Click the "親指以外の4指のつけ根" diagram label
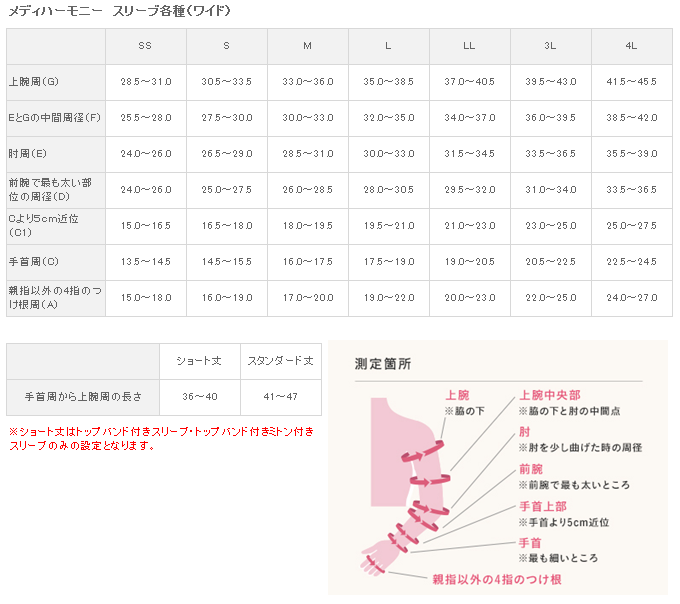The image size is (680, 604). pos(497,580)
